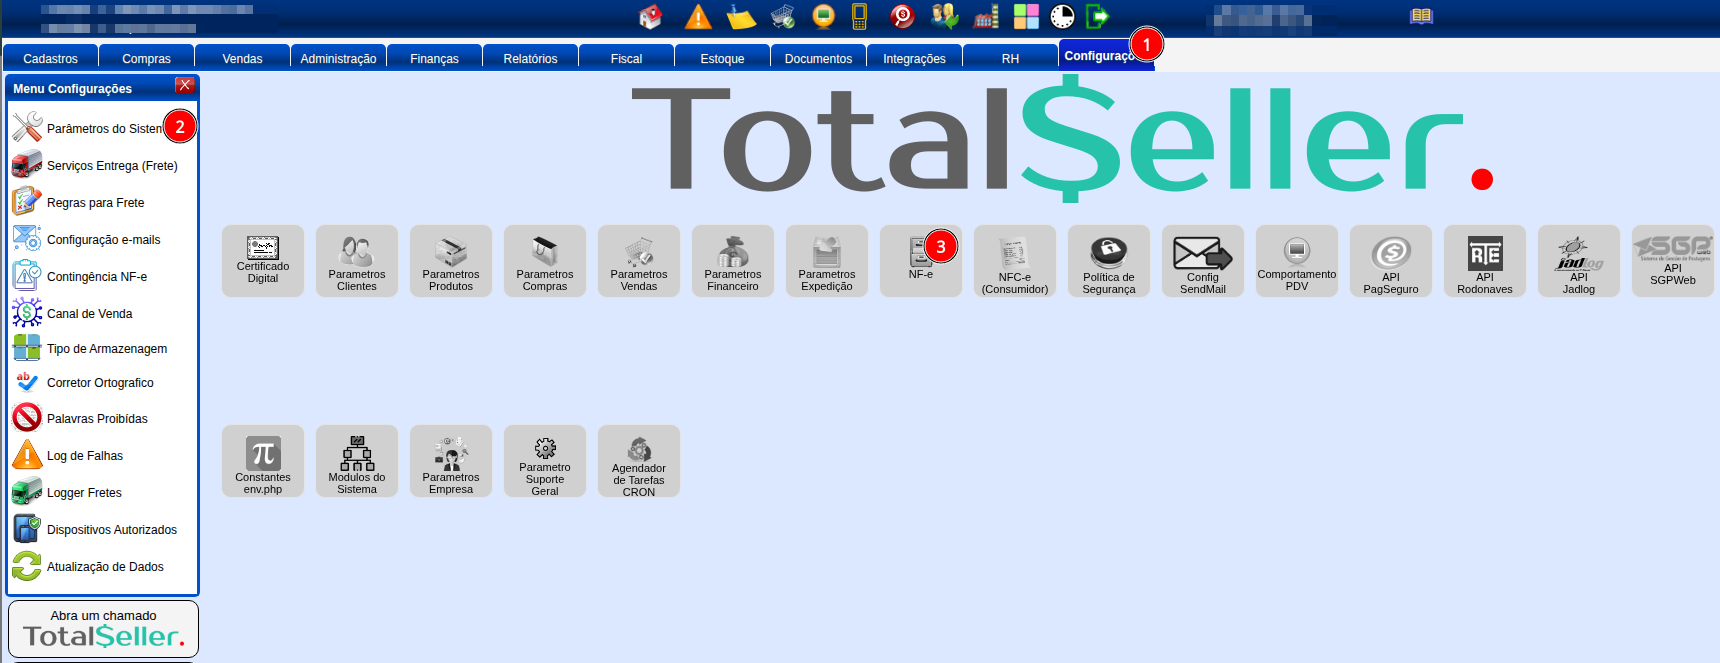The image size is (1720, 663).
Task: Open the yellow sticky note icon
Action: 740,16
